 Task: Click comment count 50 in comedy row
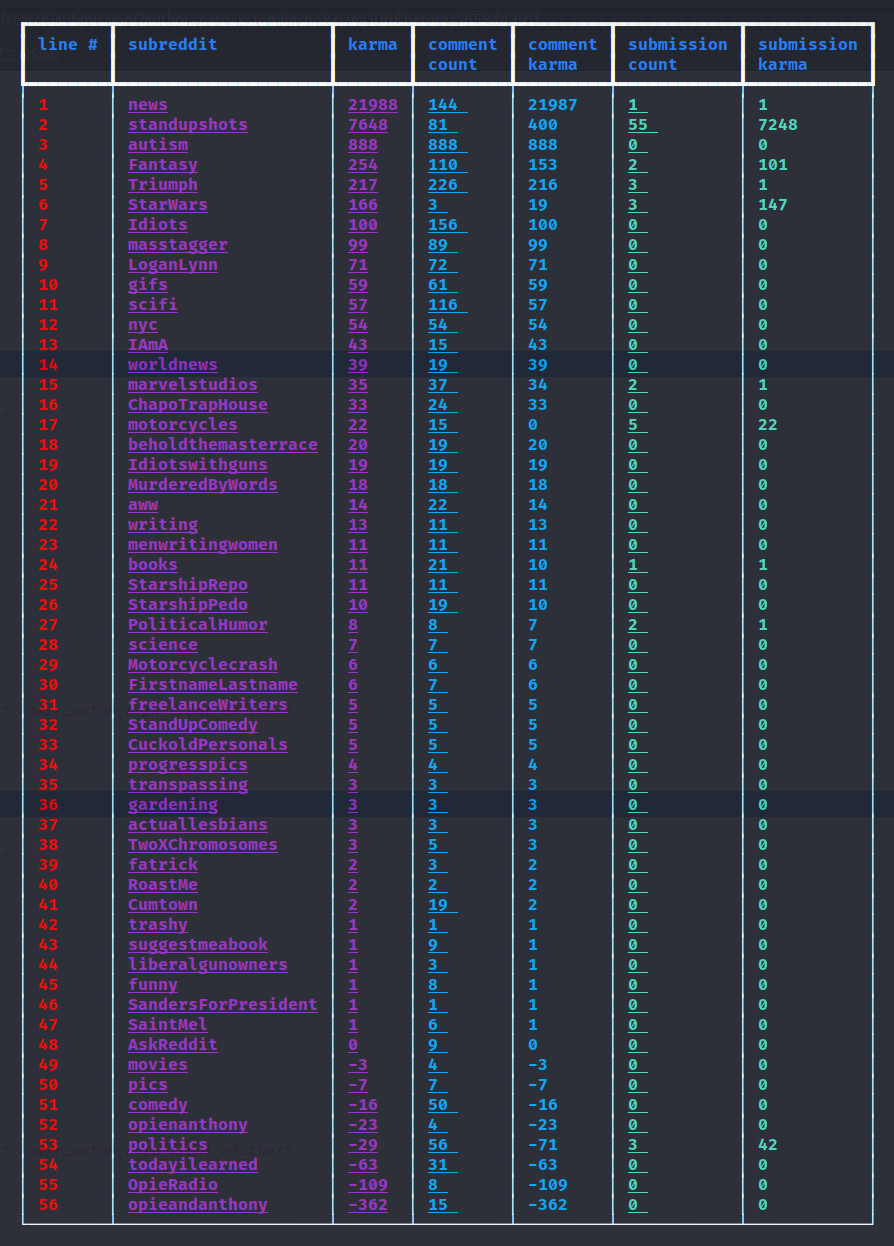443,1105
